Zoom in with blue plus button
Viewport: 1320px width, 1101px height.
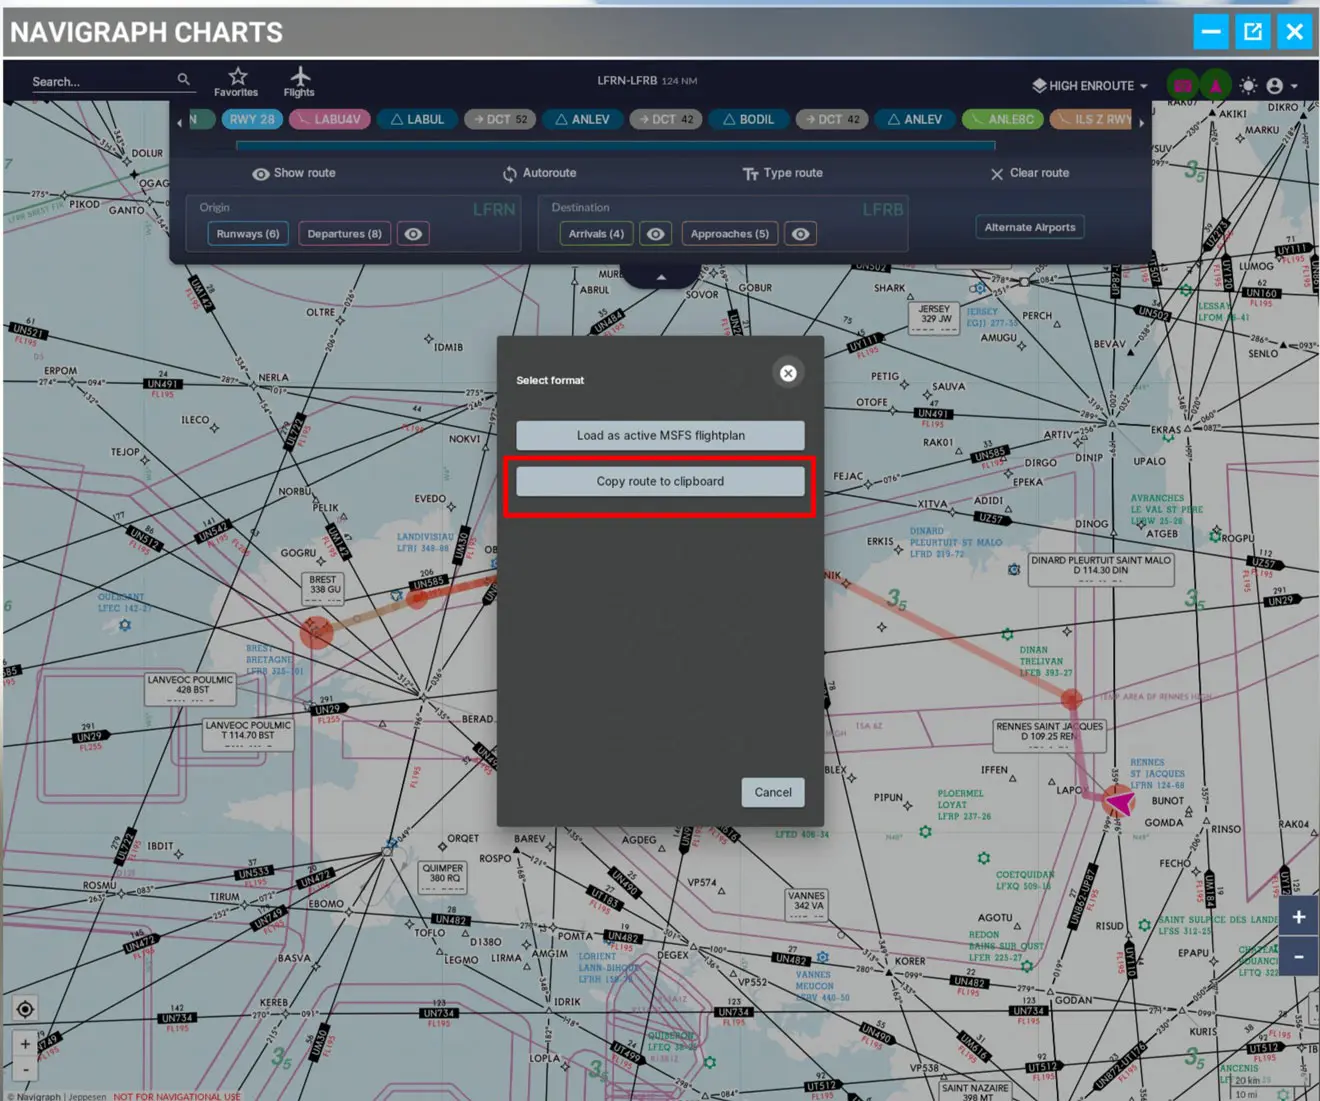(x=1298, y=917)
